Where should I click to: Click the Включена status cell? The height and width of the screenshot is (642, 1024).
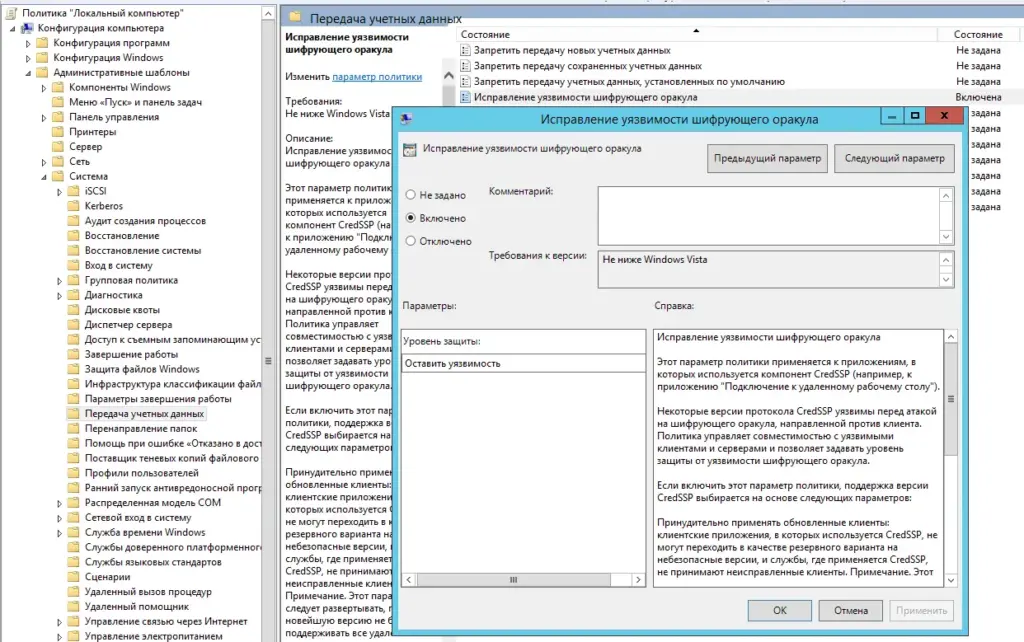[978, 97]
